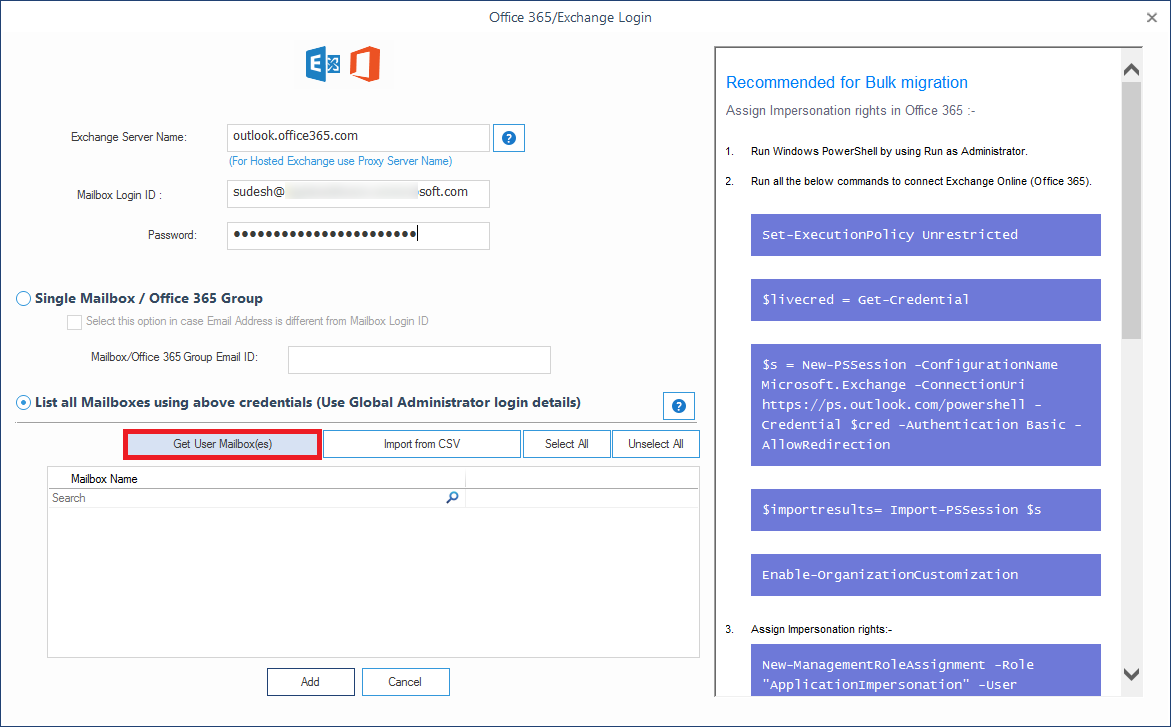The height and width of the screenshot is (727, 1171).
Task: Click Import from CSV button
Action: 422,444
